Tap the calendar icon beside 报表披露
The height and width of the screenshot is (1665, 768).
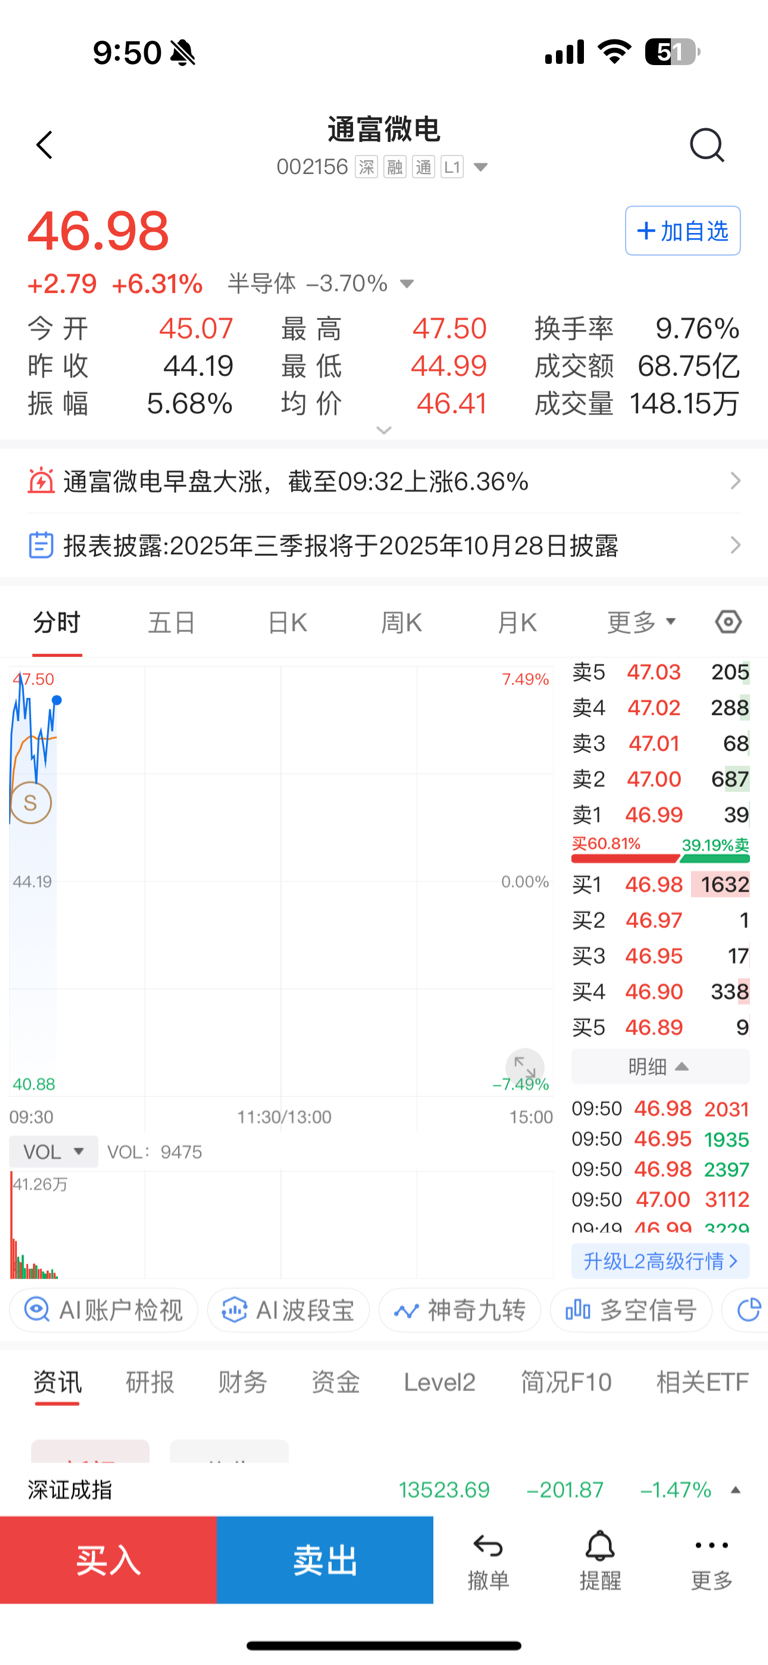41,545
